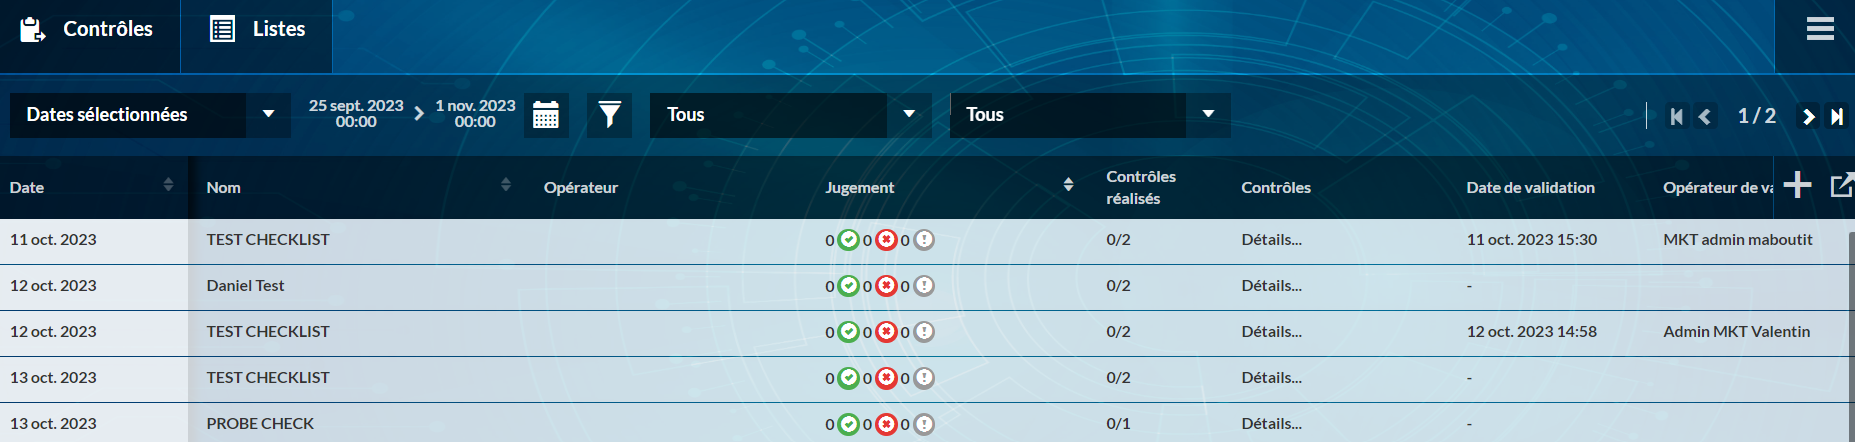Sort by the Date column
Screen dimensions: 1855x442
168,185
